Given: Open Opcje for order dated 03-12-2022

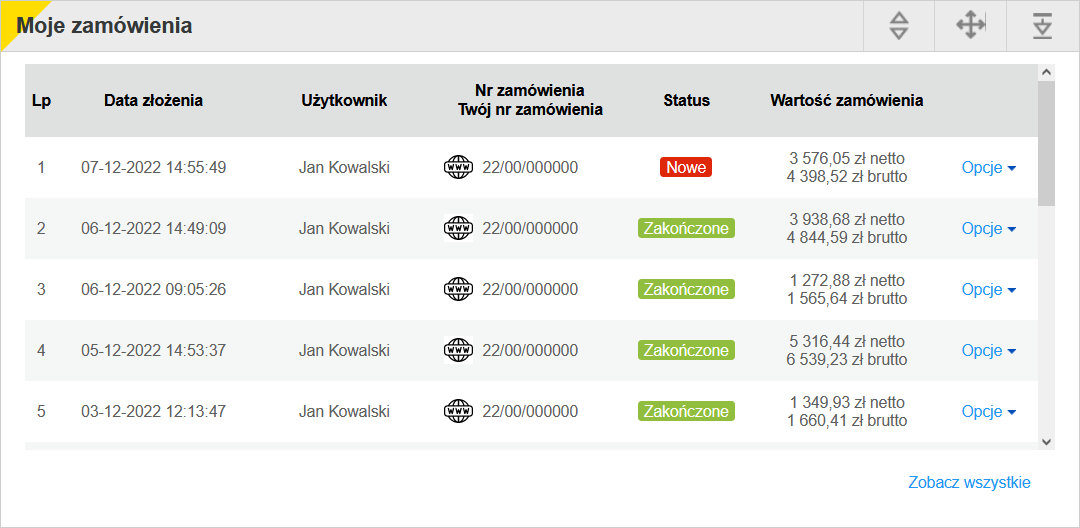Looking at the screenshot, I should click(989, 412).
